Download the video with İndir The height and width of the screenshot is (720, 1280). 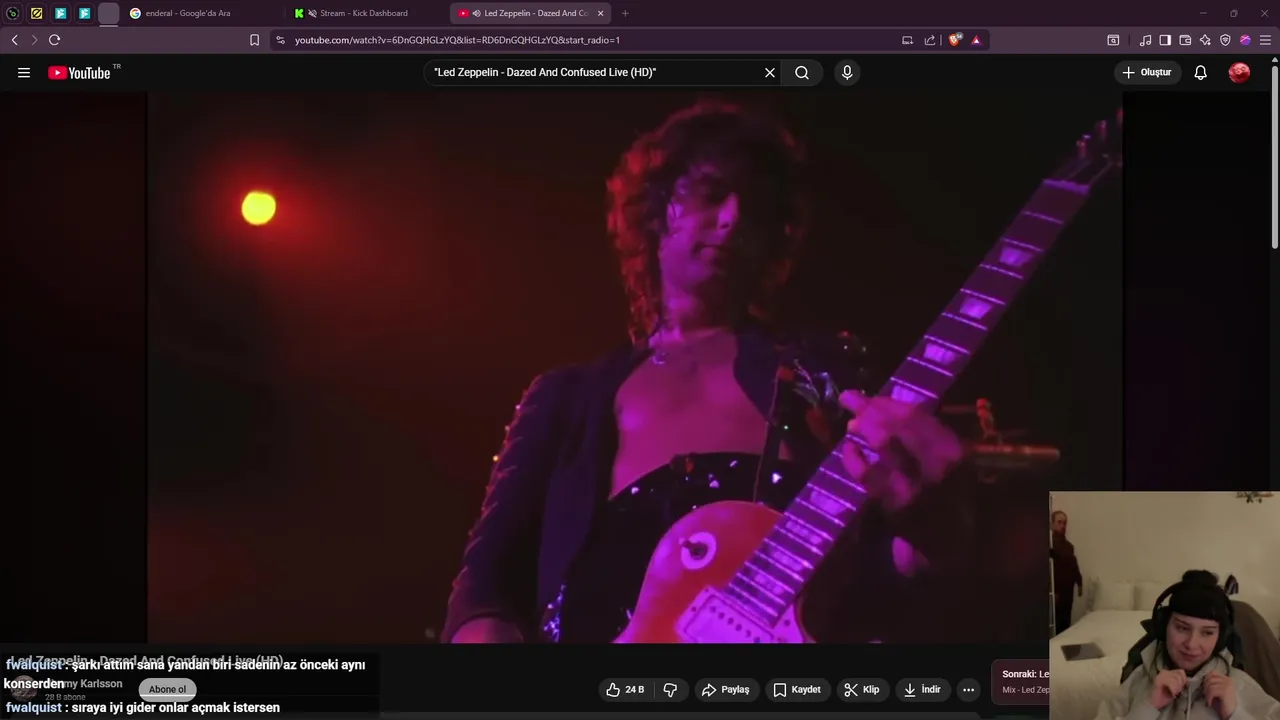pos(923,689)
